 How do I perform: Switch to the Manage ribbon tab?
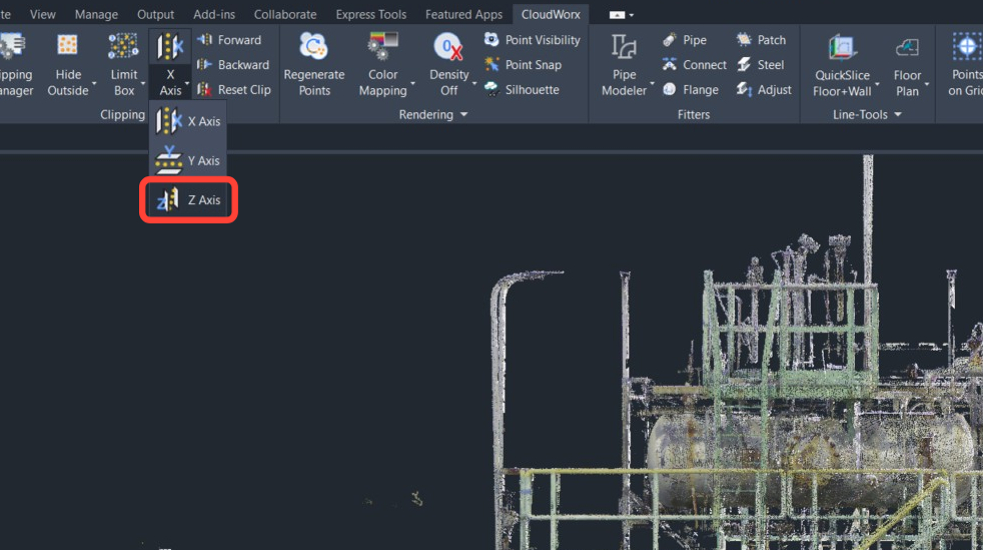[x=96, y=14]
